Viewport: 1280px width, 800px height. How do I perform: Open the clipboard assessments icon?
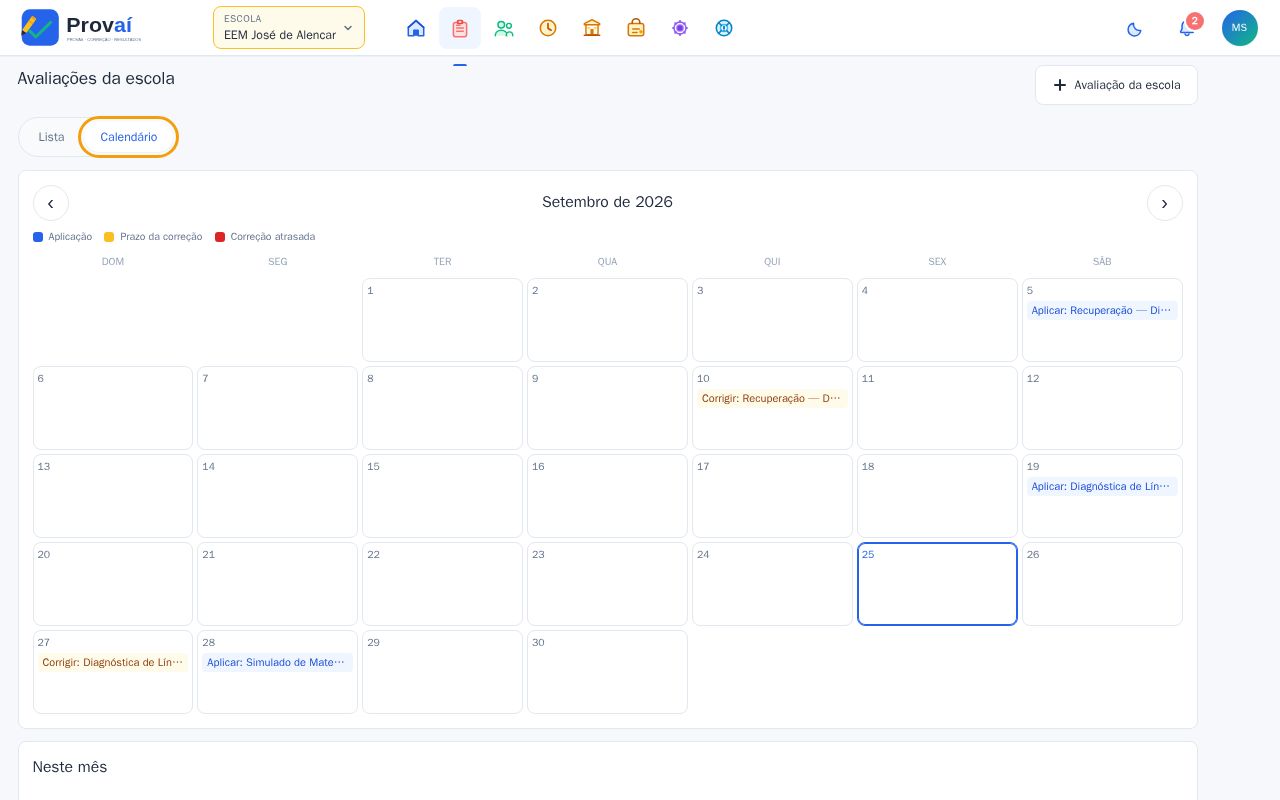pyautogui.click(x=460, y=28)
